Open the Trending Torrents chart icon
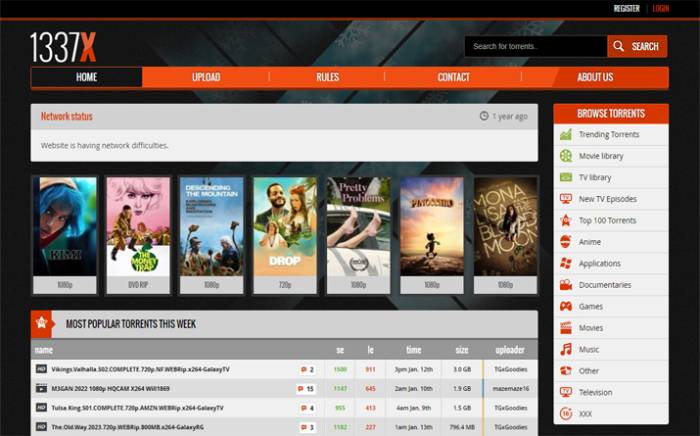 pos(566,134)
